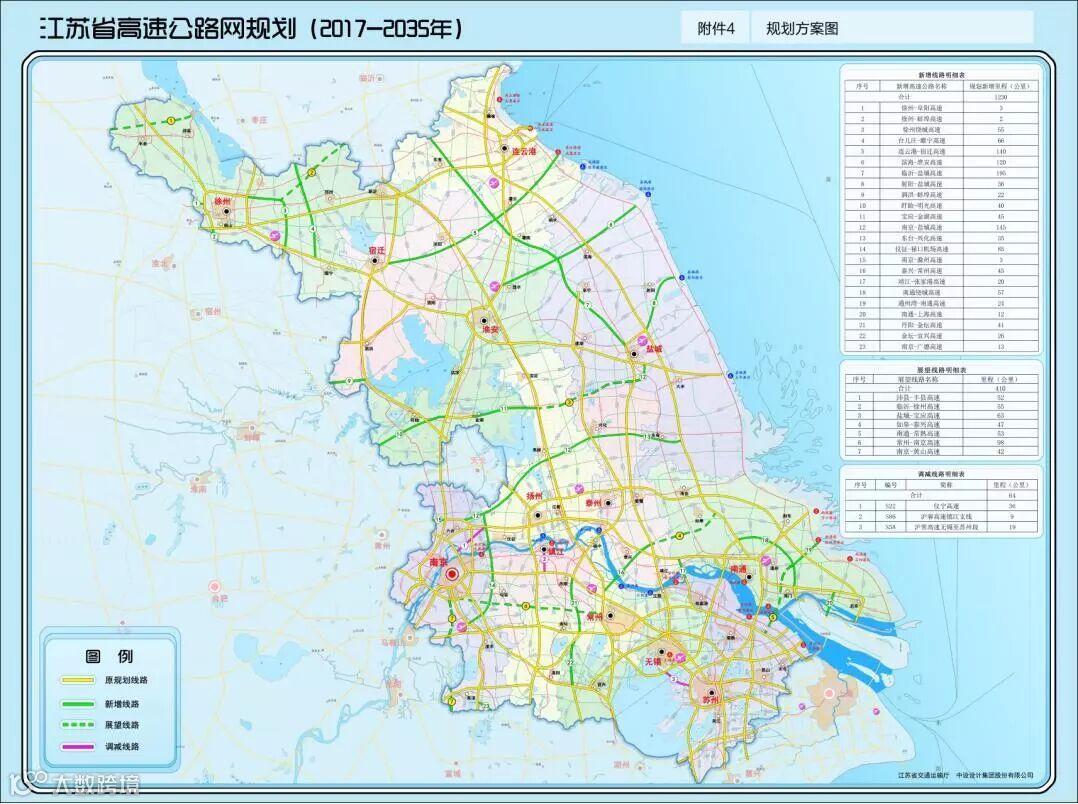Click the 盐城 city label
Viewport: 1078px width, 804px height.
[x=654, y=349]
